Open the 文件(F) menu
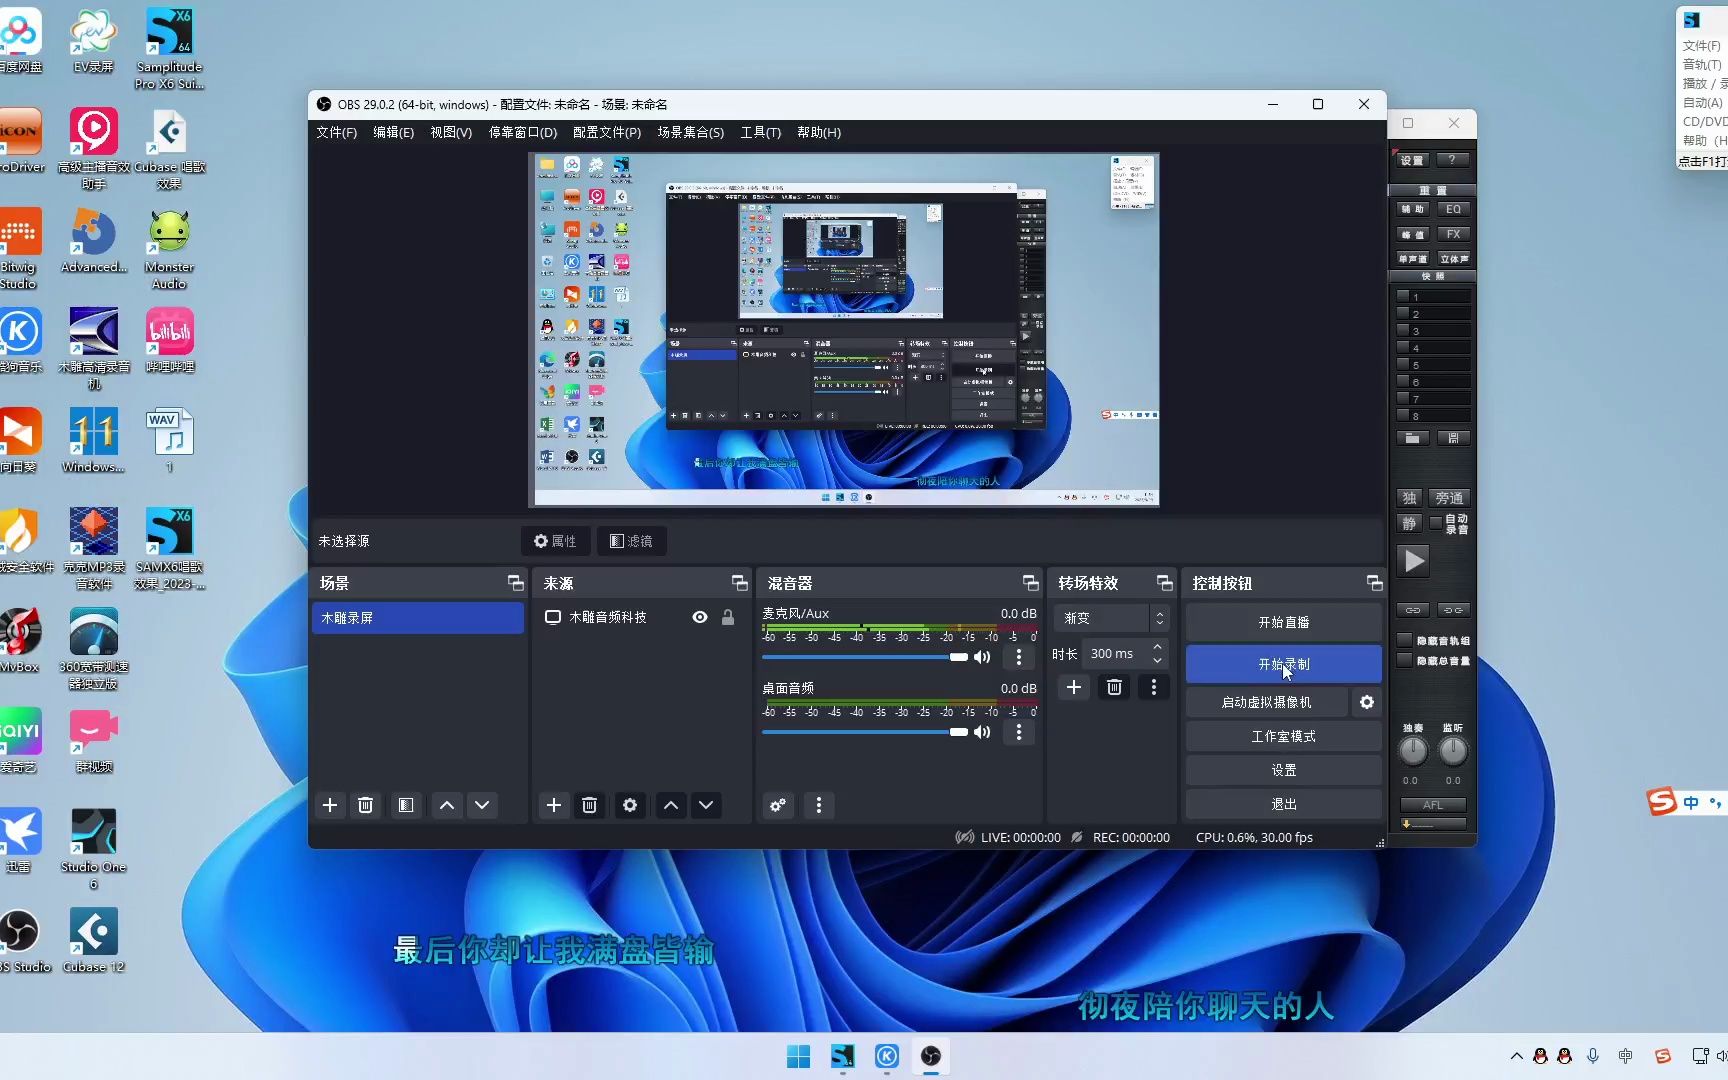 (x=336, y=132)
